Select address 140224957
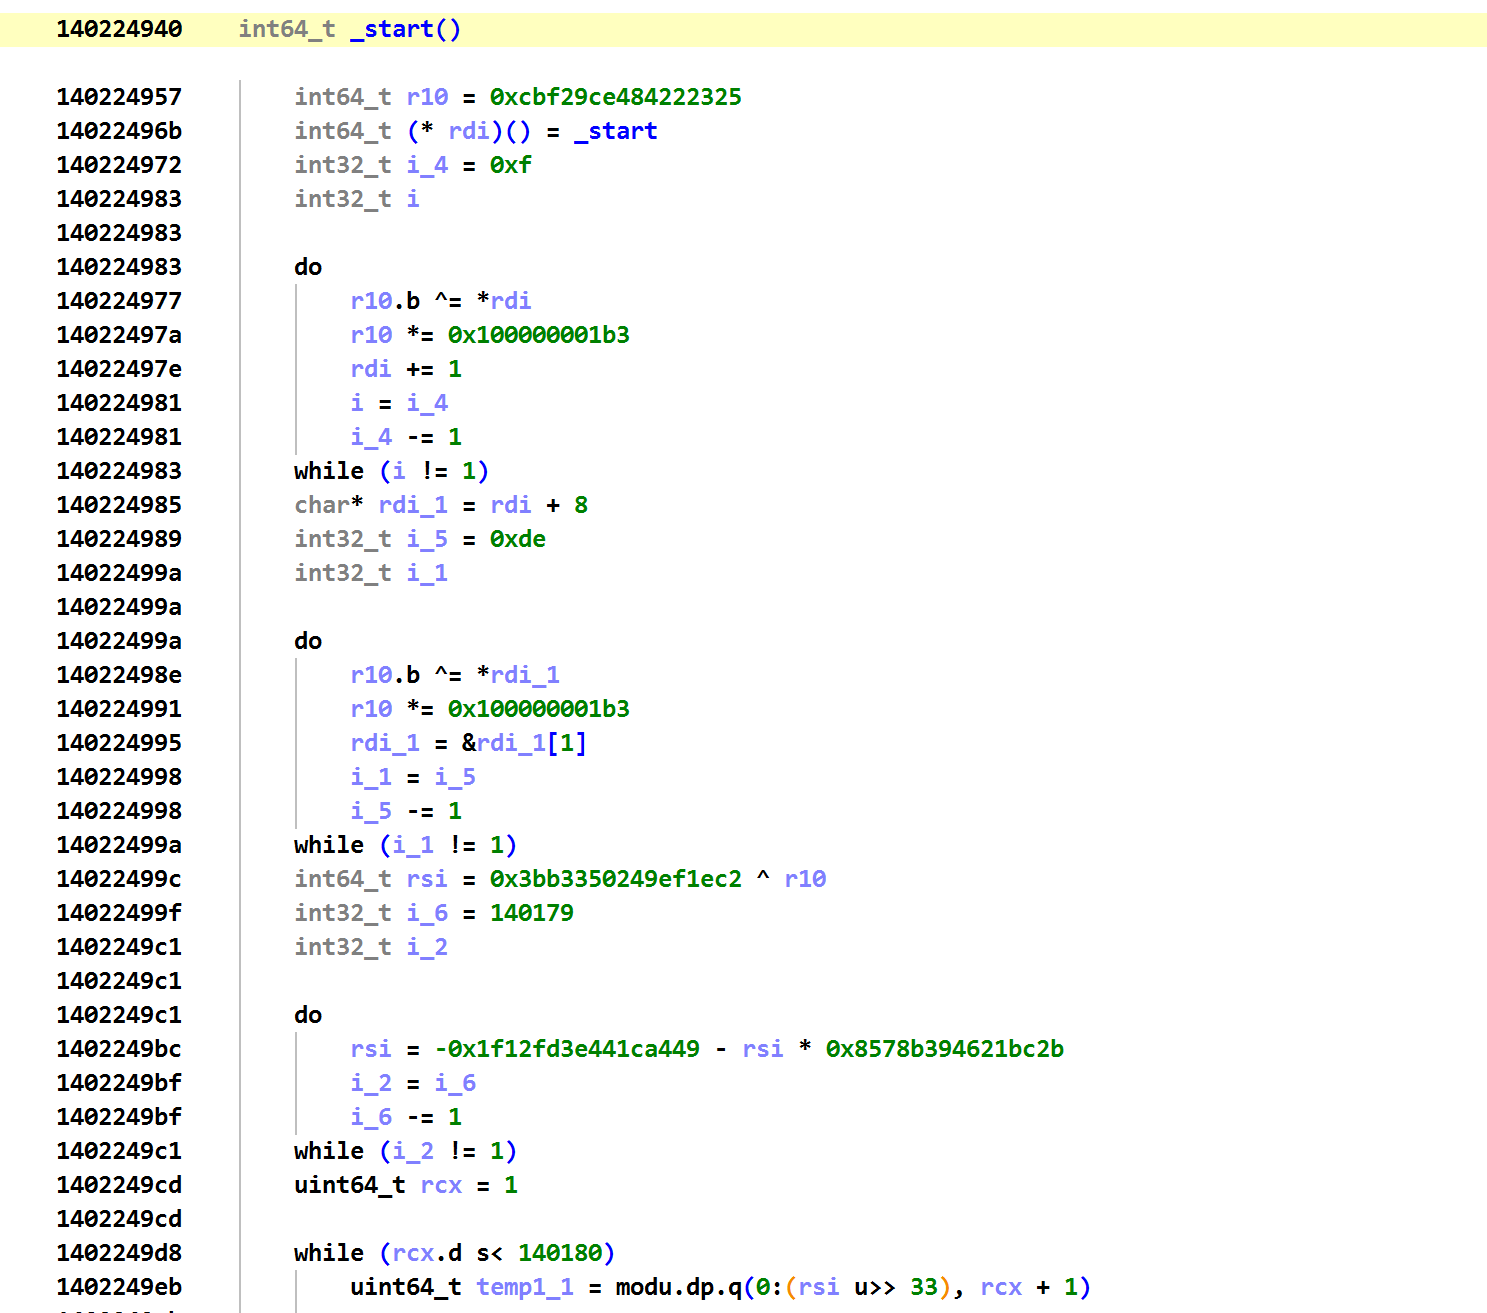Screen dimensions: 1487x1313 pos(119,97)
